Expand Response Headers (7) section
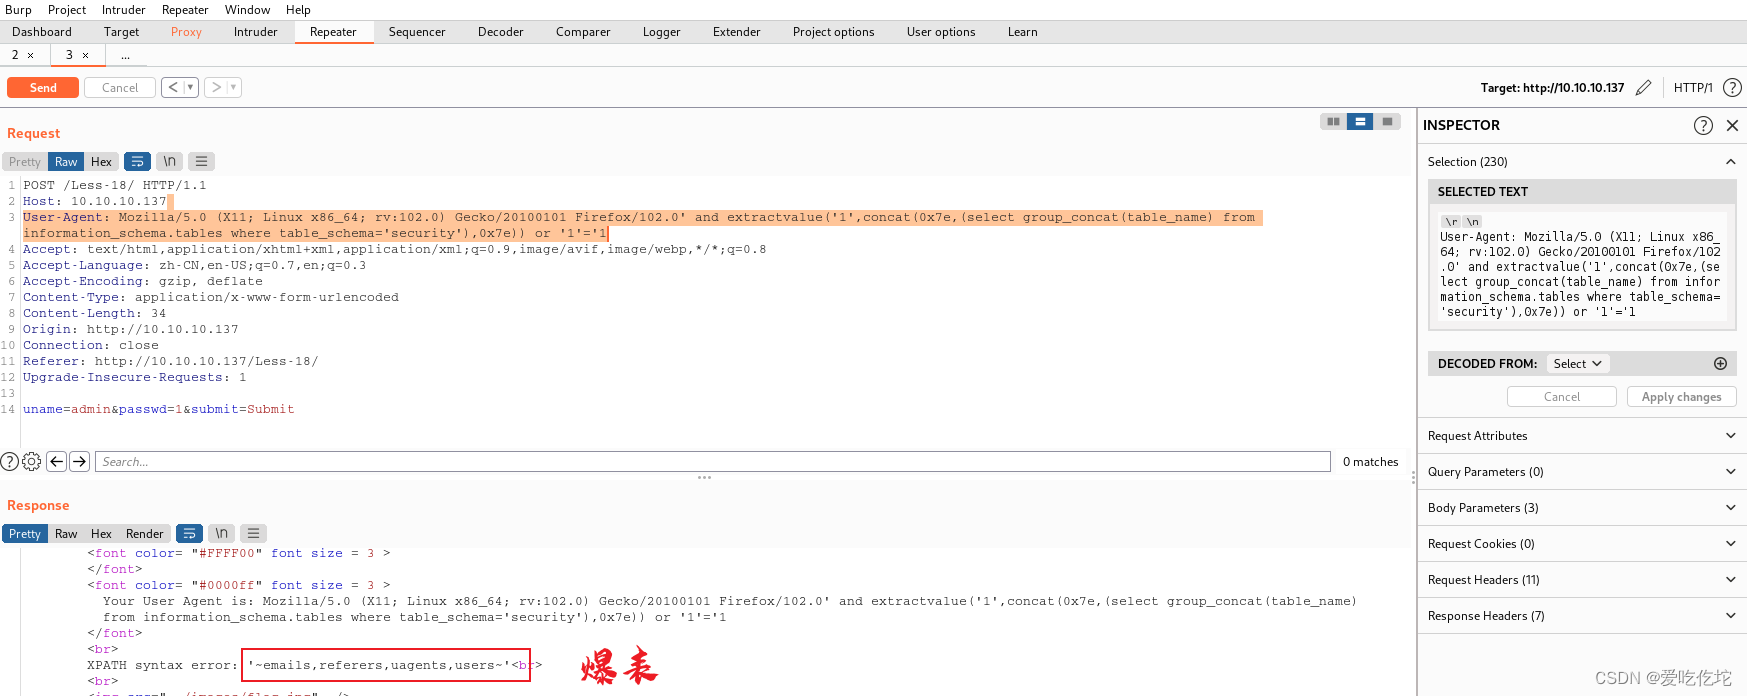The image size is (1747, 696). [1582, 616]
